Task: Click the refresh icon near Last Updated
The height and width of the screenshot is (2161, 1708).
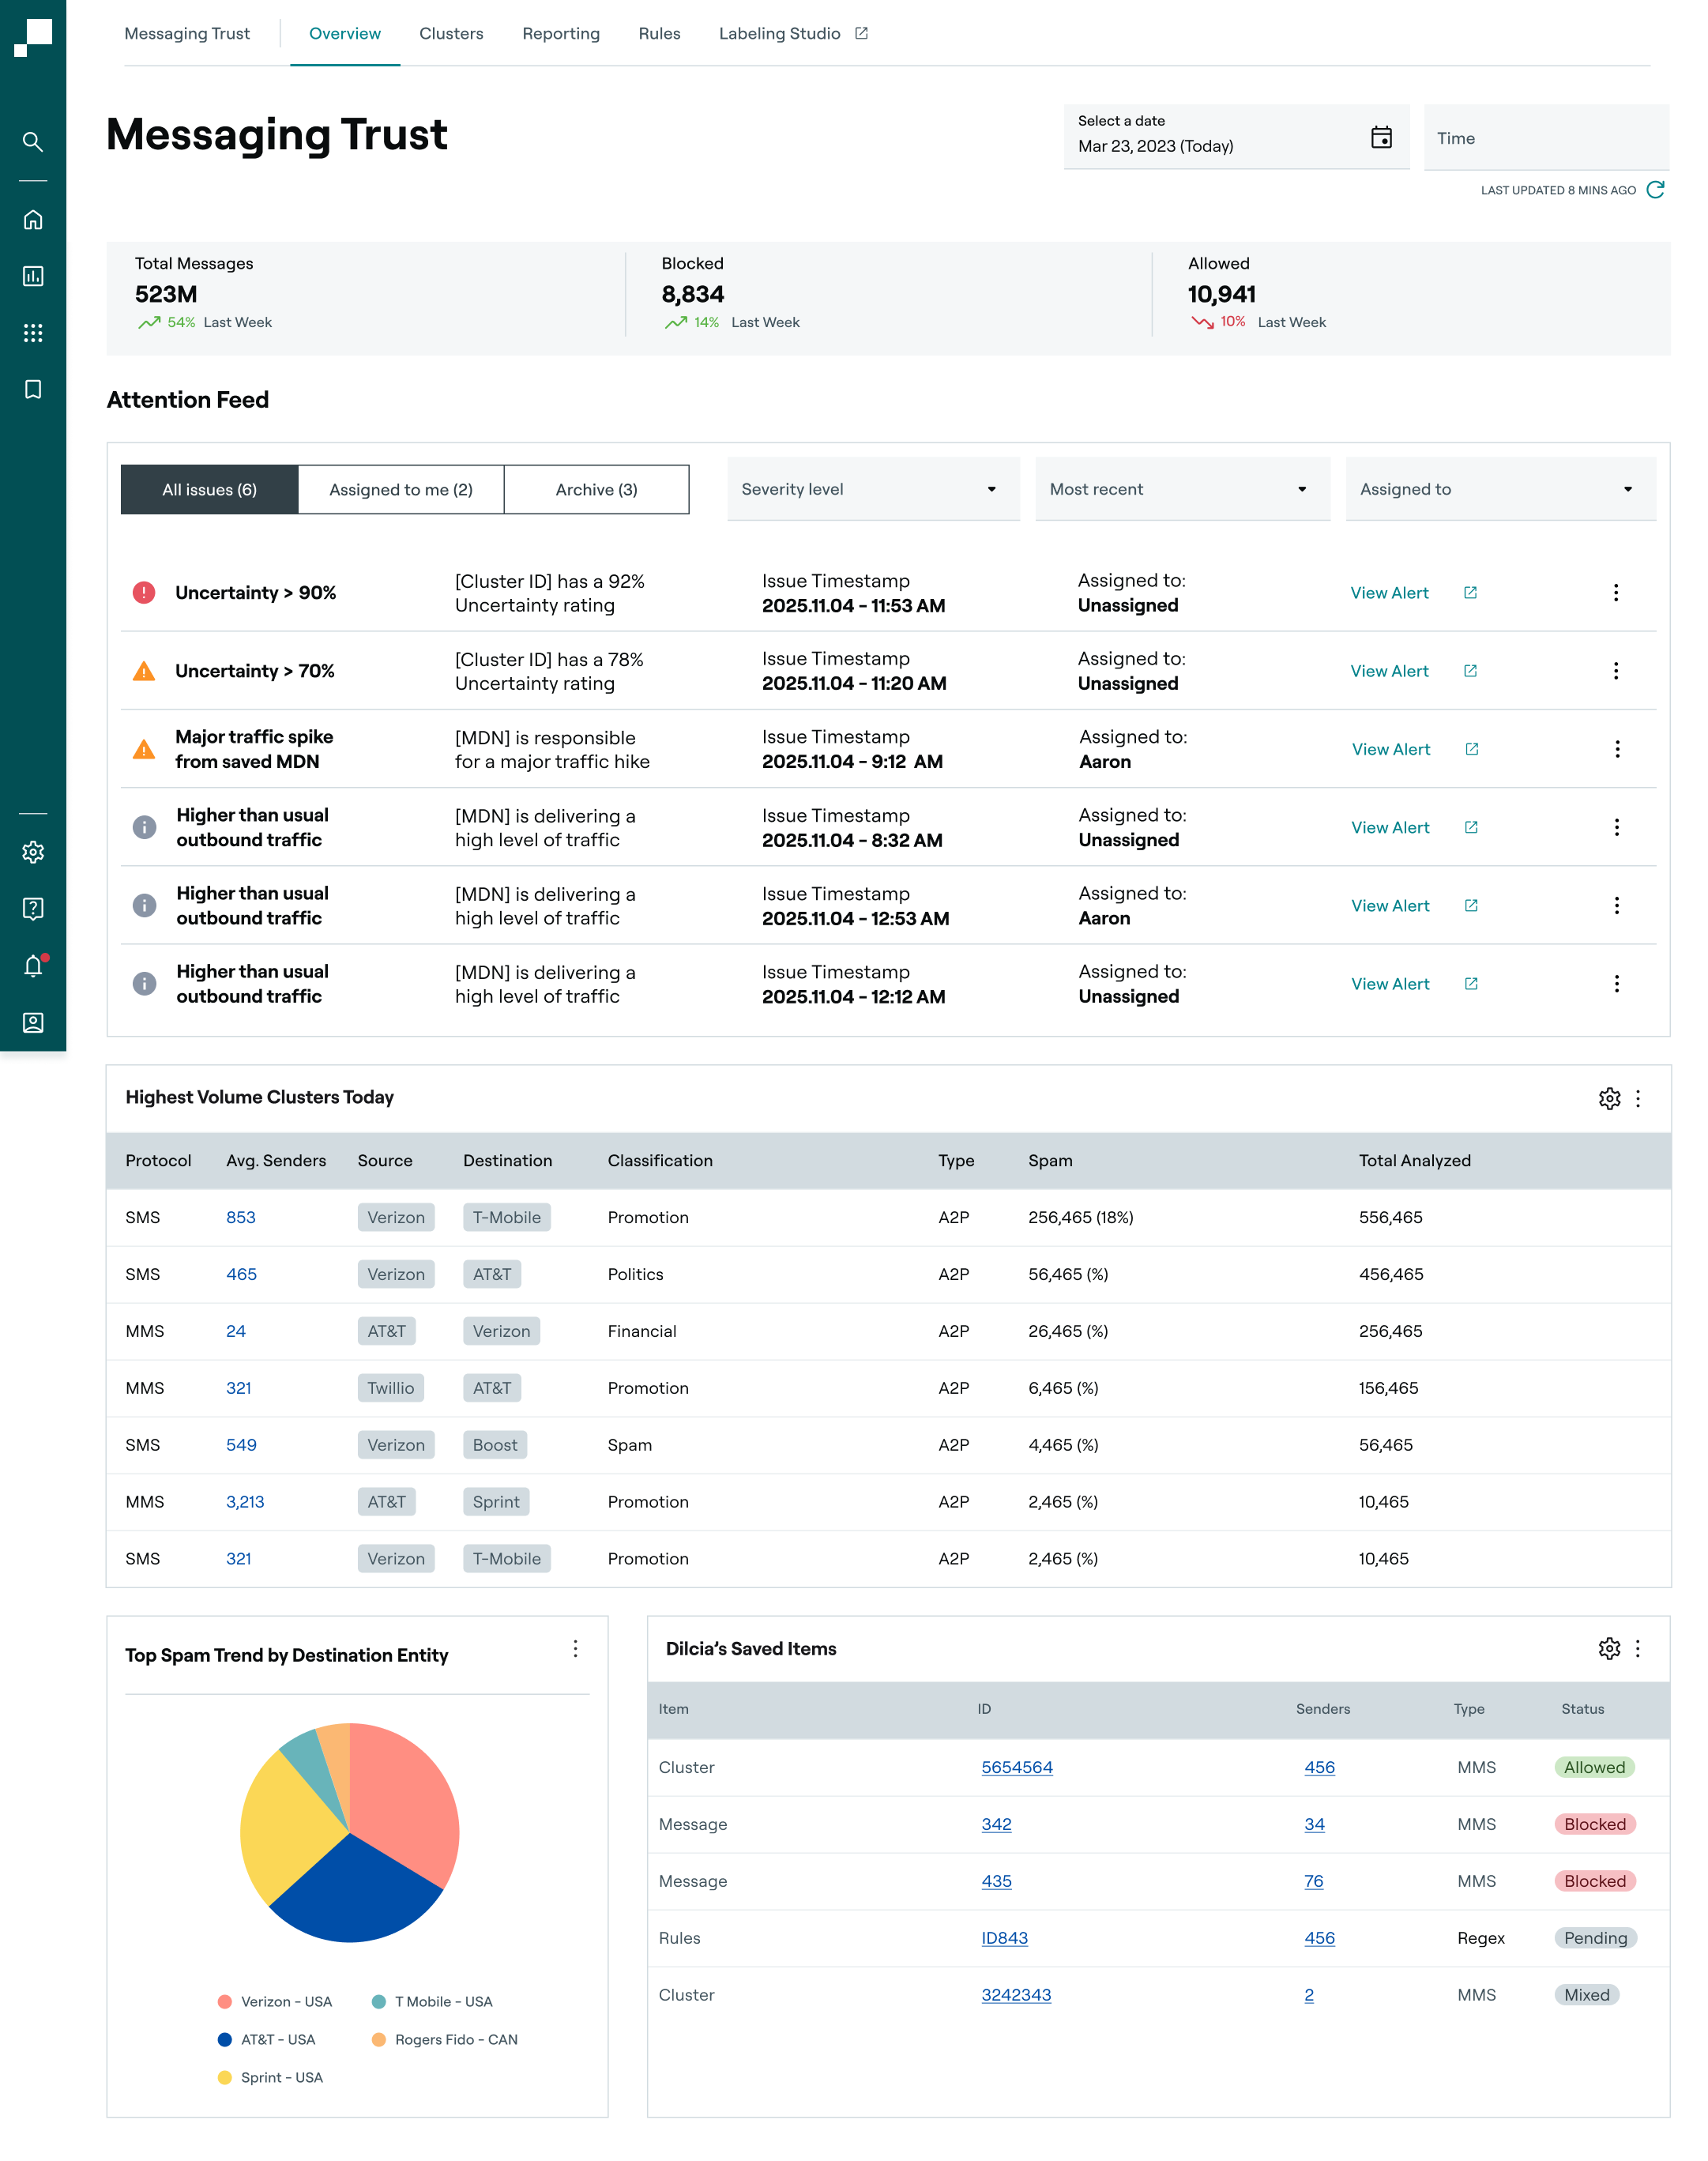Action: click(x=1655, y=190)
